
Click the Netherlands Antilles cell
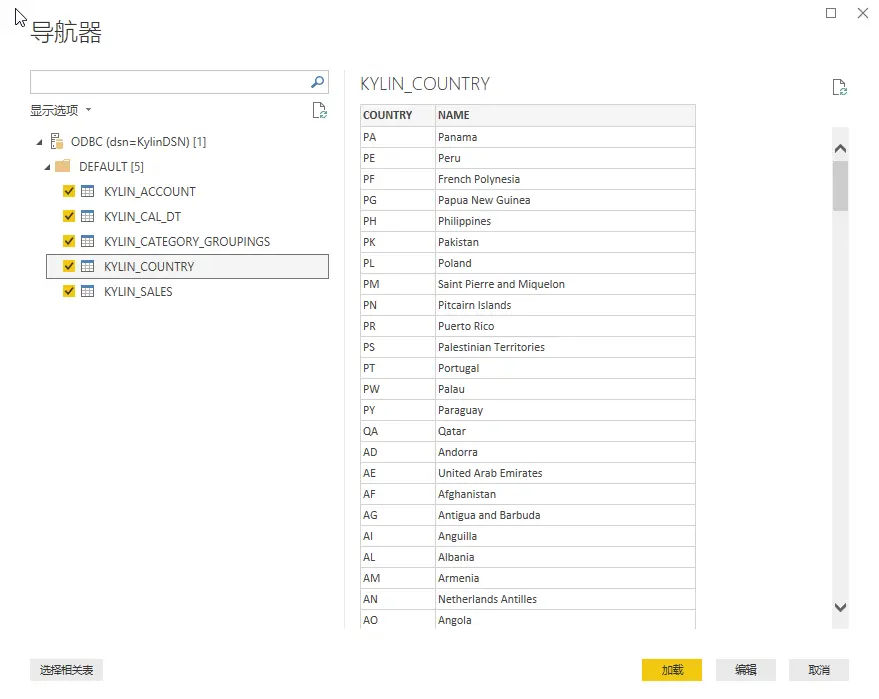(565, 599)
